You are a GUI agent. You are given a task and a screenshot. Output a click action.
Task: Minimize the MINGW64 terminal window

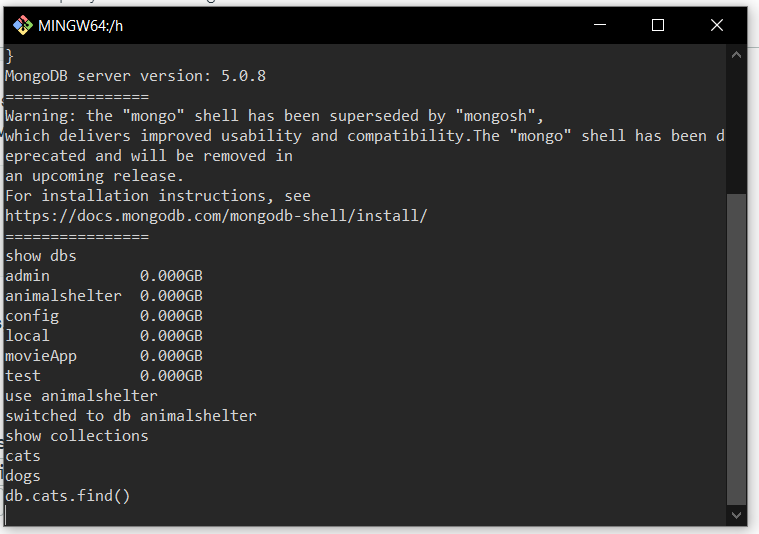pos(600,26)
